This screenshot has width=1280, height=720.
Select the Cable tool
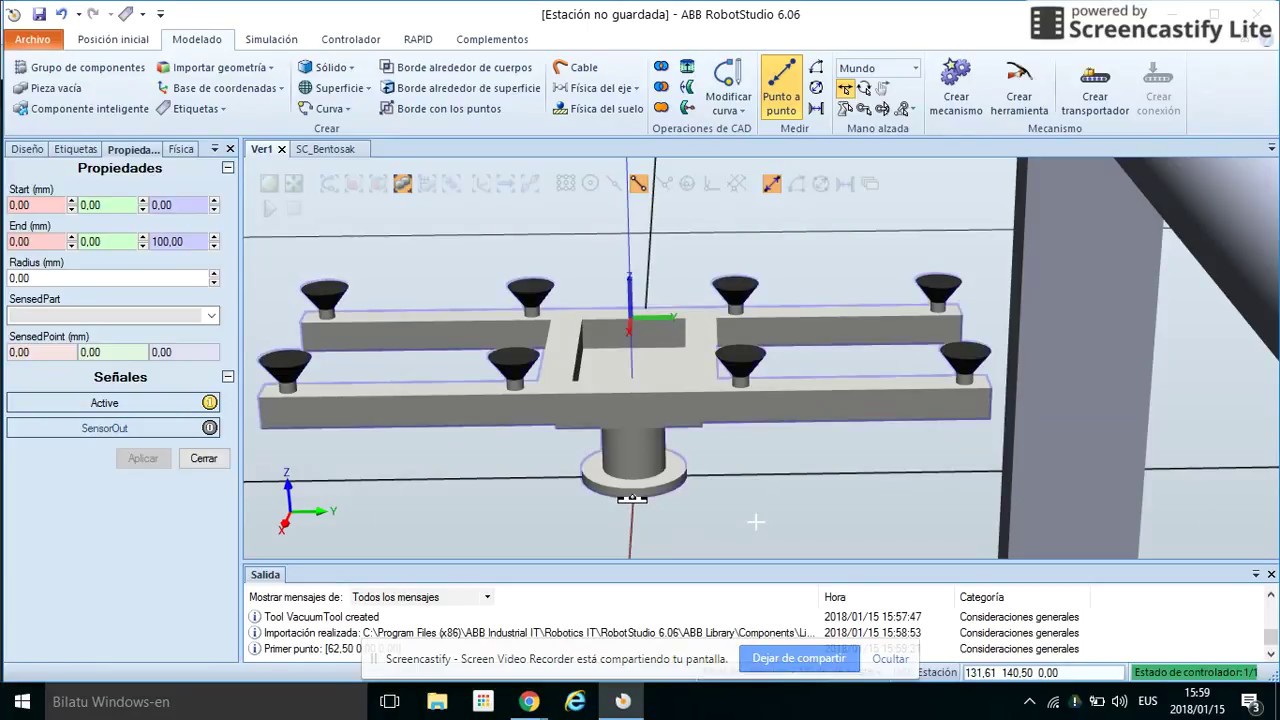[x=575, y=67]
